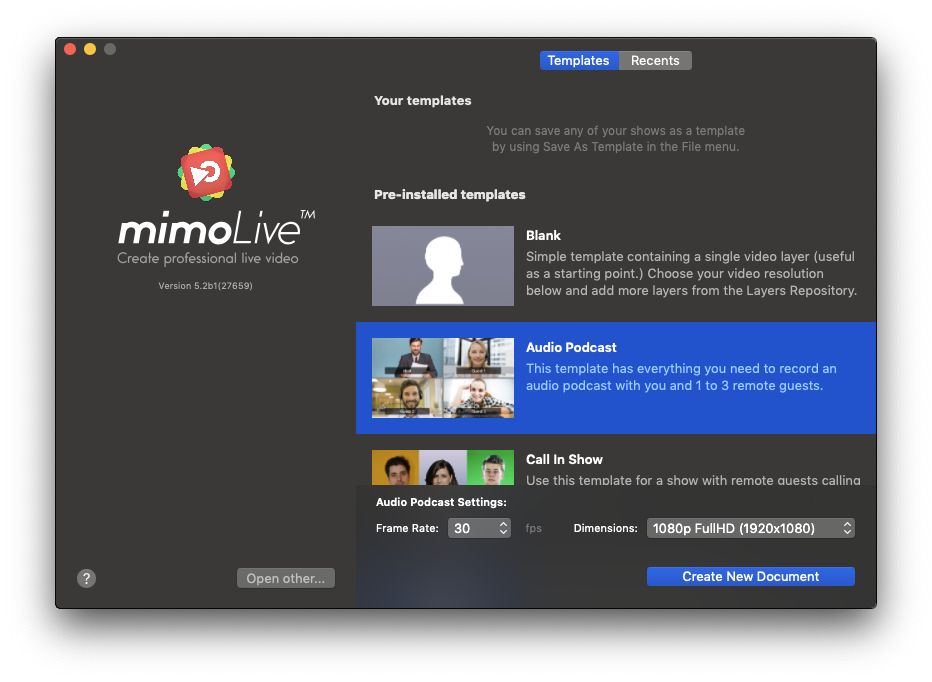Click the Audio Podcast description text
The height and width of the screenshot is (682, 932).
tap(681, 377)
